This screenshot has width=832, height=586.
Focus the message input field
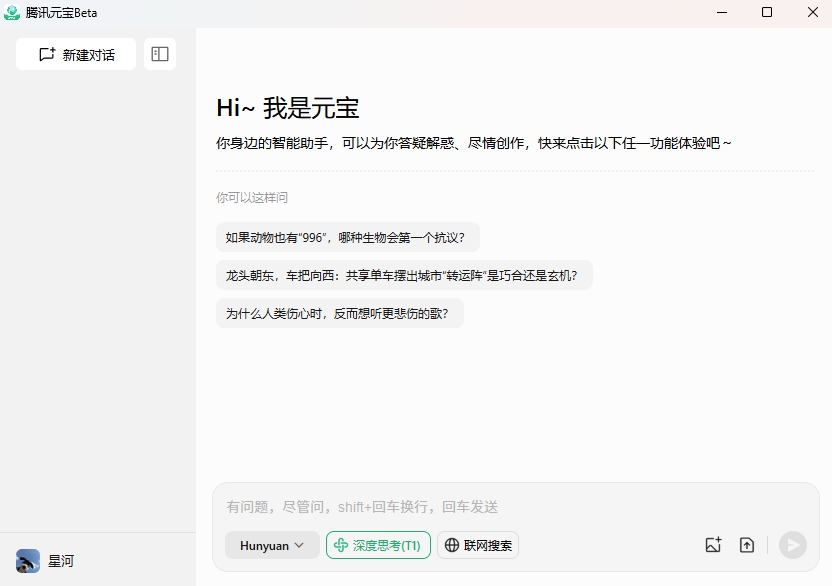[x=515, y=507]
